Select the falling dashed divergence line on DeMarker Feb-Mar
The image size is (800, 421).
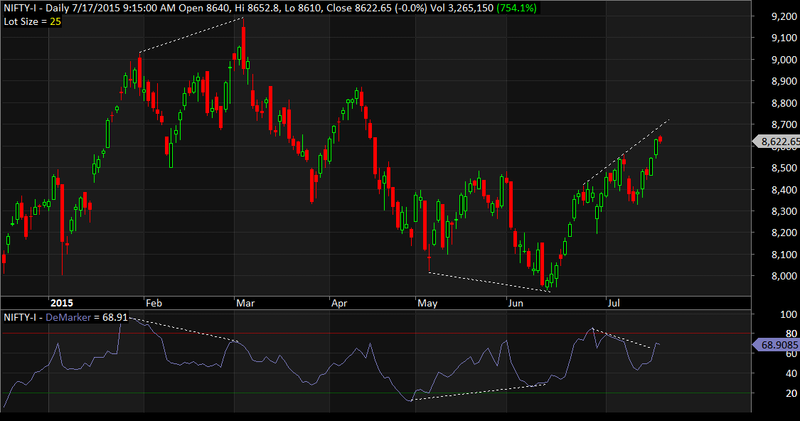click(184, 329)
